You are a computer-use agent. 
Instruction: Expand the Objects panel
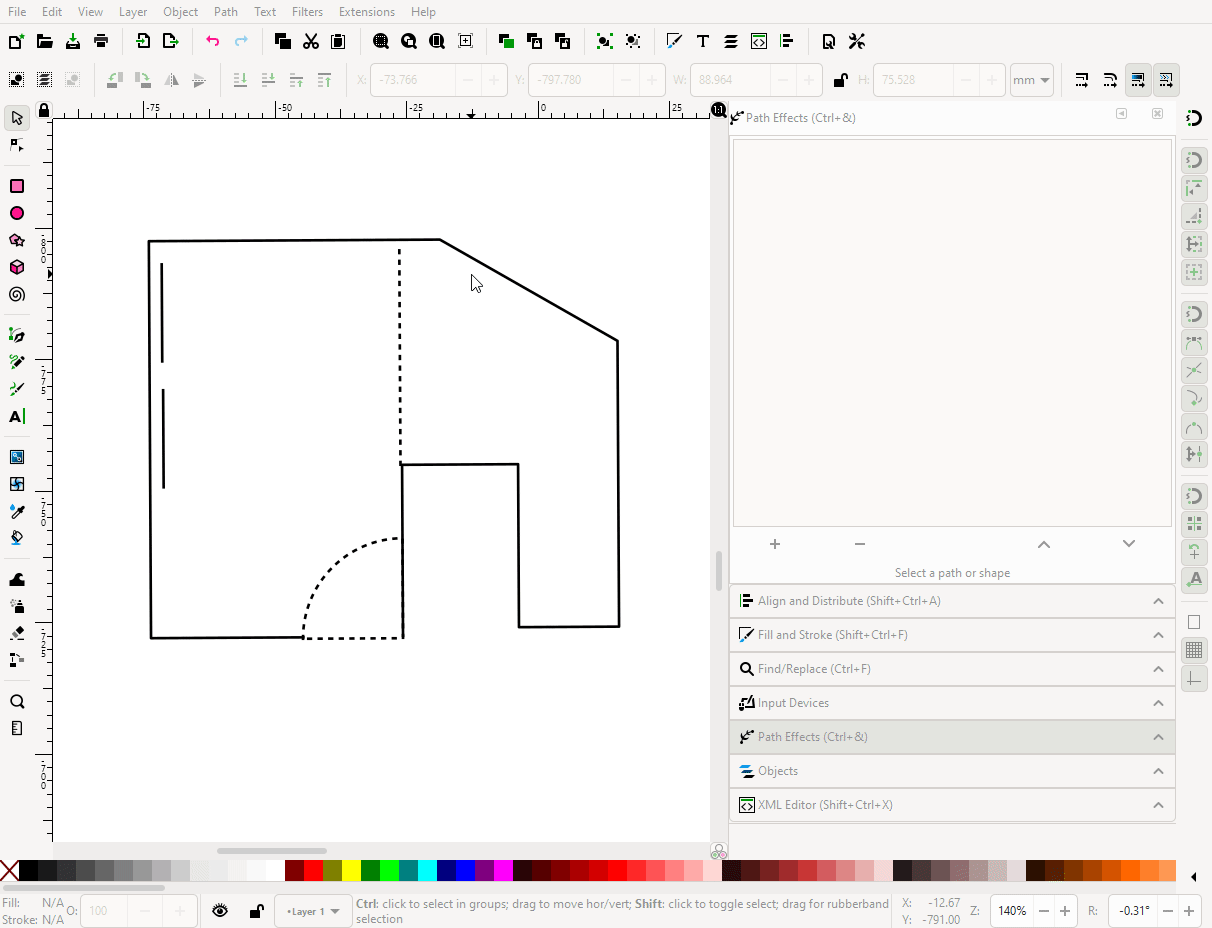click(x=952, y=771)
